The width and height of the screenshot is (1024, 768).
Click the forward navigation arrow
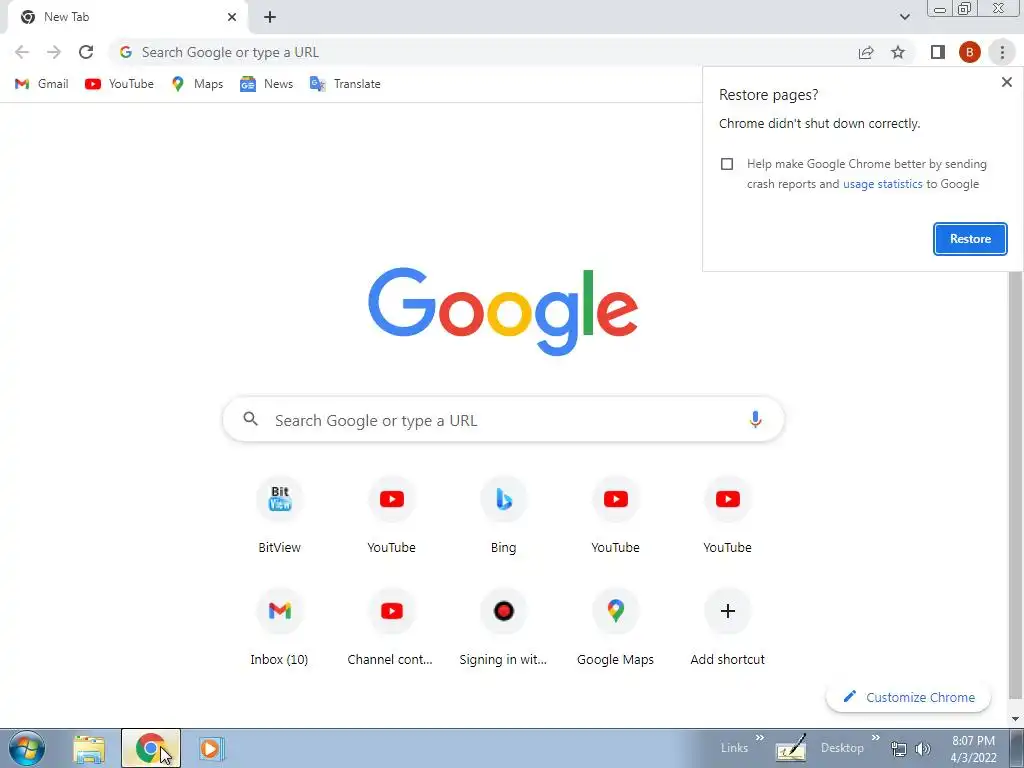(54, 52)
